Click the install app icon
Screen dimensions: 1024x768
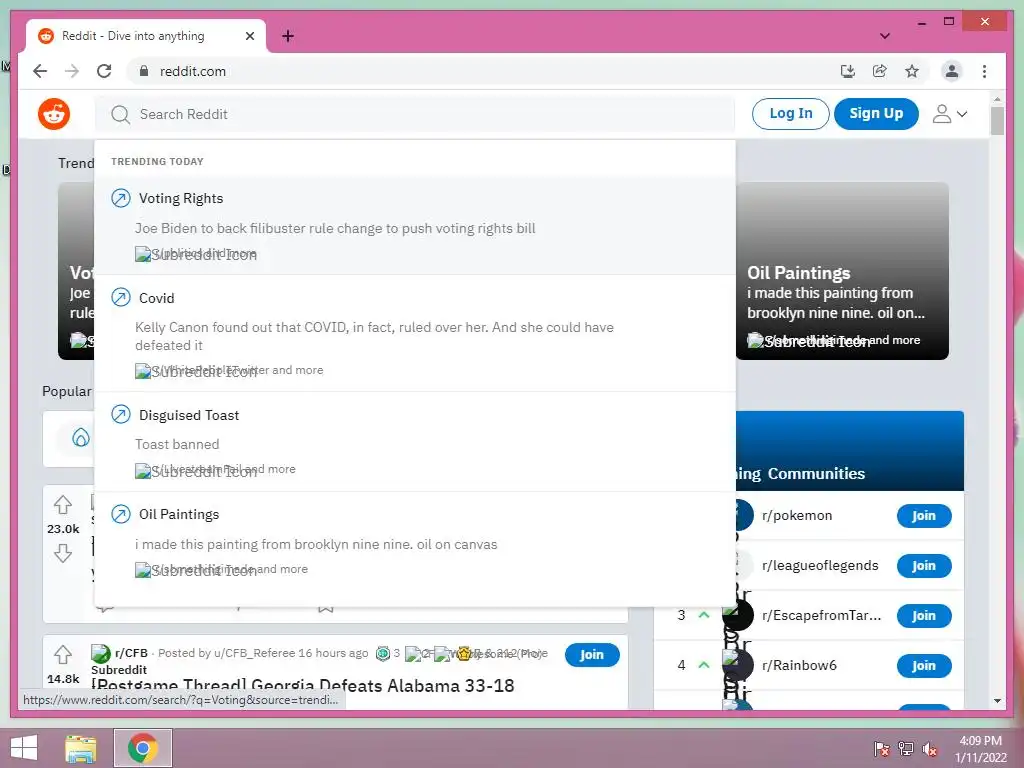coord(848,71)
